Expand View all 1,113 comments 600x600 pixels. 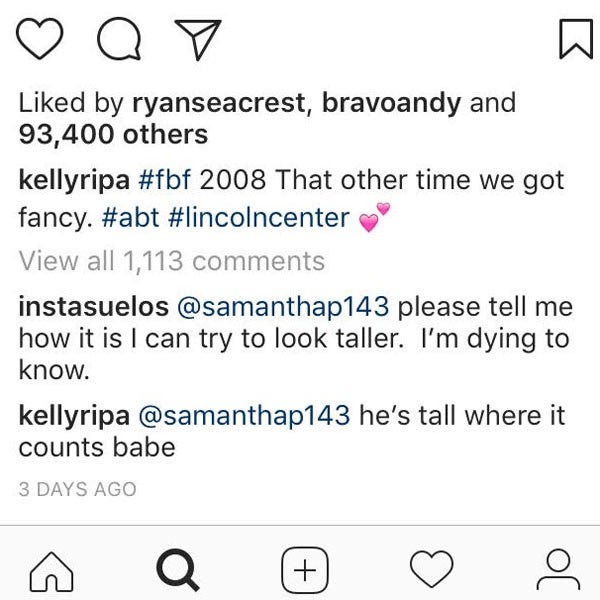pyautogui.click(x=172, y=261)
